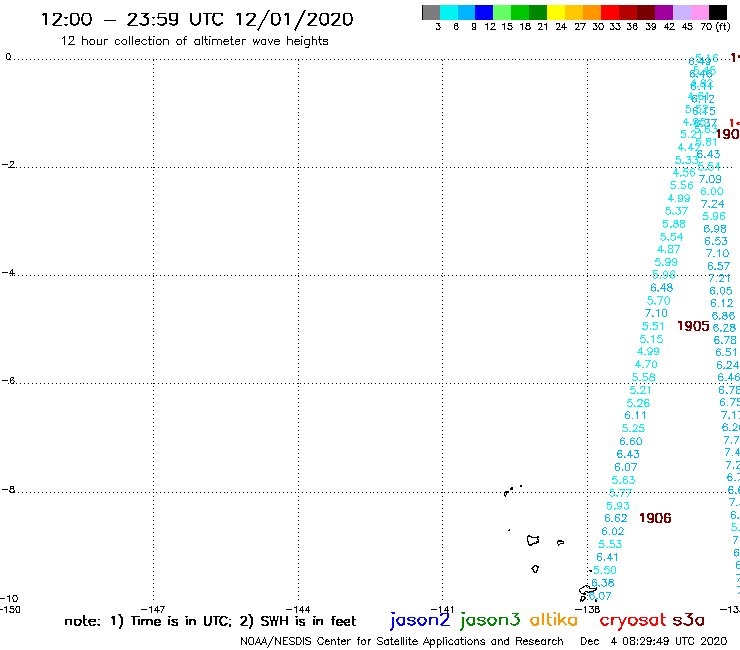Click the '1906' track time marker
The image size is (740, 650).
pos(655,518)
